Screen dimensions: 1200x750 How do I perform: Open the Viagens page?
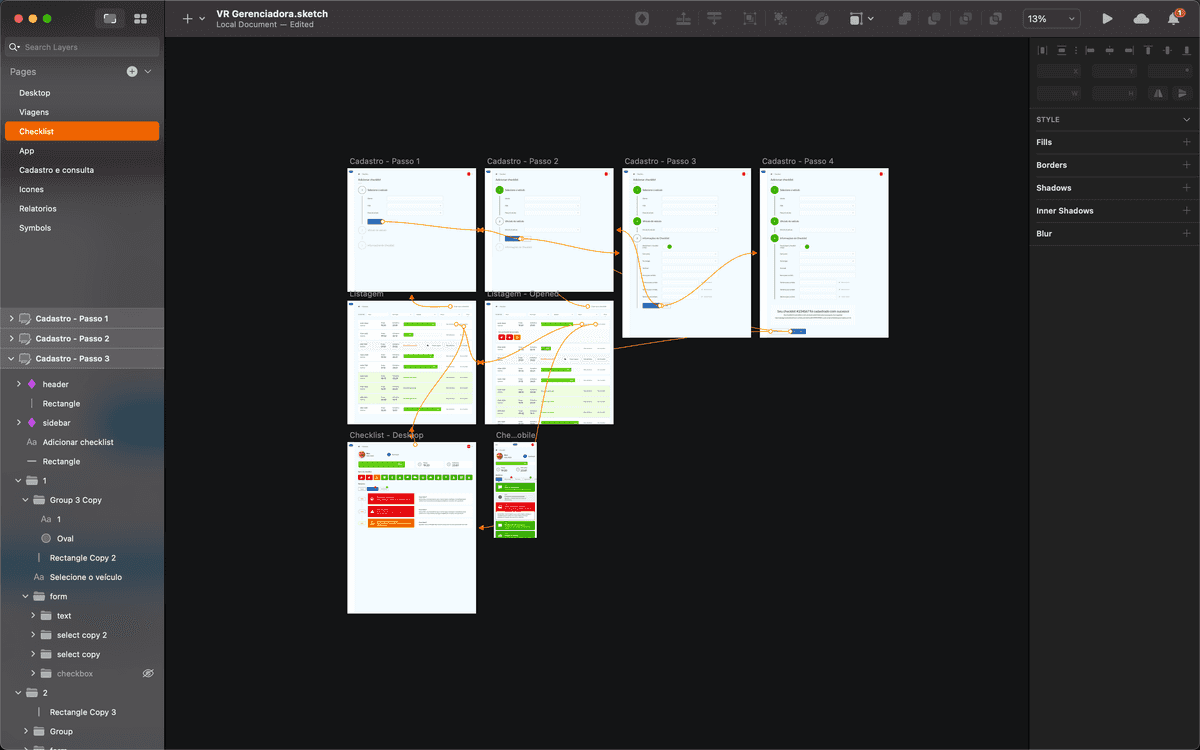[34, 112]
